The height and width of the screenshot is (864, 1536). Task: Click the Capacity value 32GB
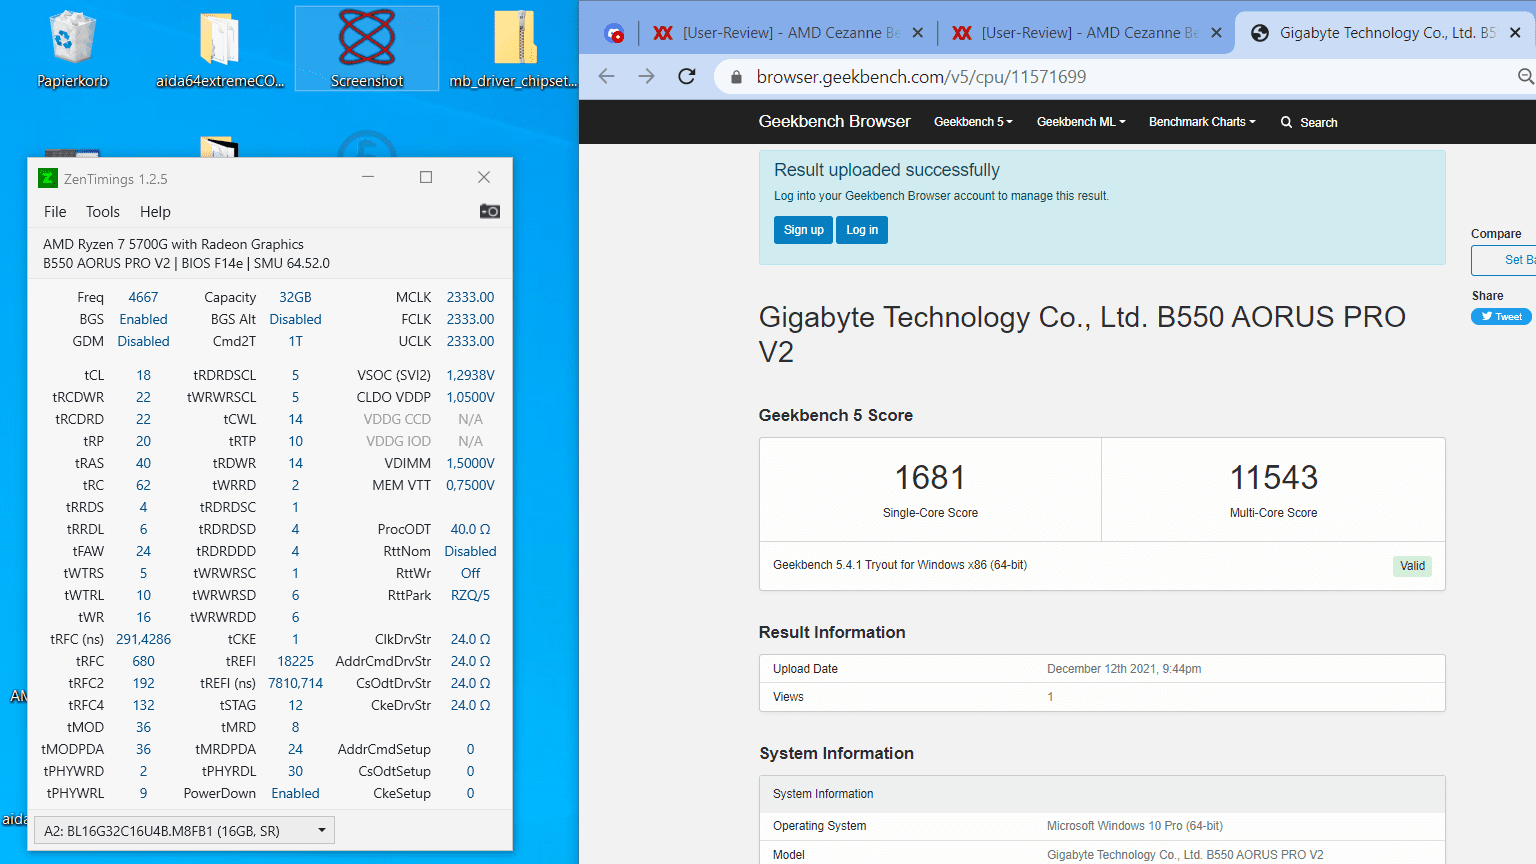pyautogui.click(x=295, y=297)
